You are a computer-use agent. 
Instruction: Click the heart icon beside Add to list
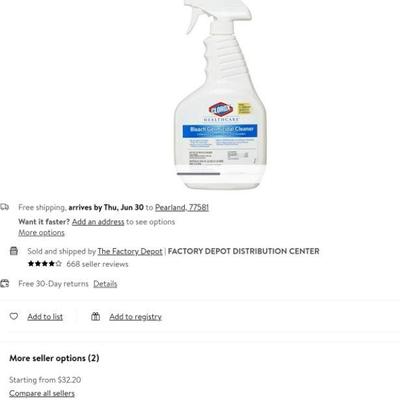click(x=14, y=316)
